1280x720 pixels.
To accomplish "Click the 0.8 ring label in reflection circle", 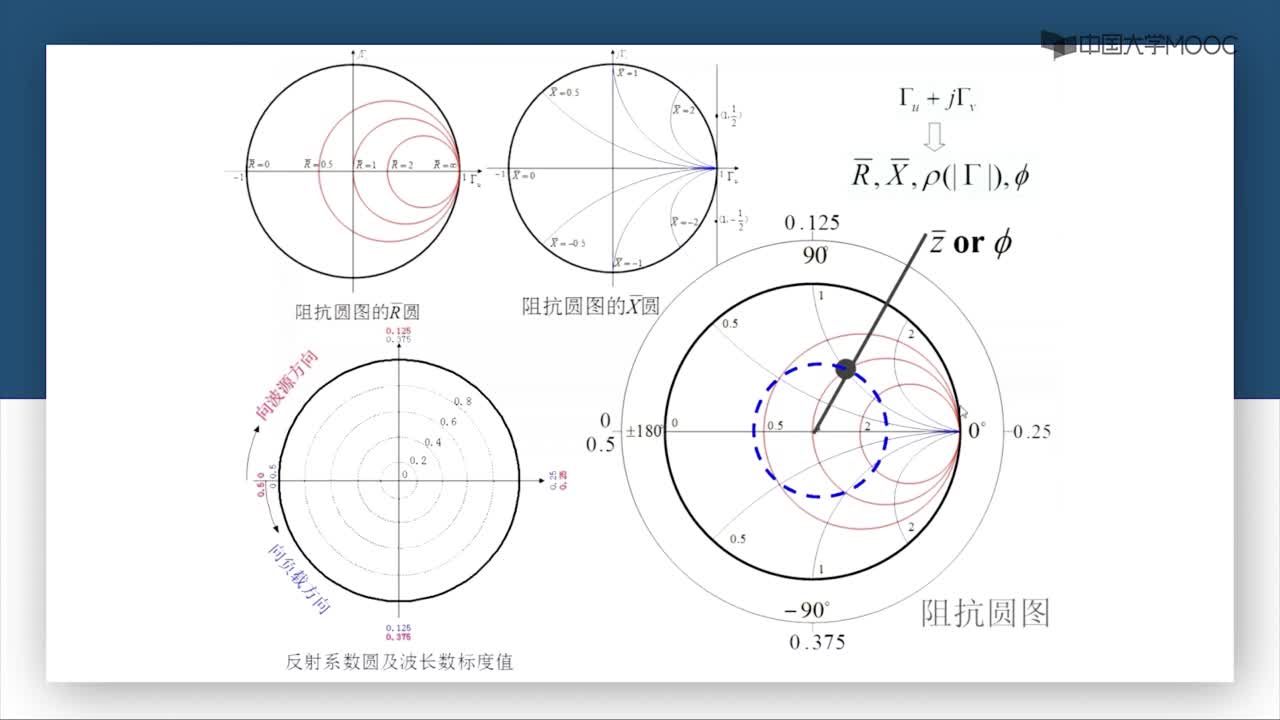I will tap(463, 401).
